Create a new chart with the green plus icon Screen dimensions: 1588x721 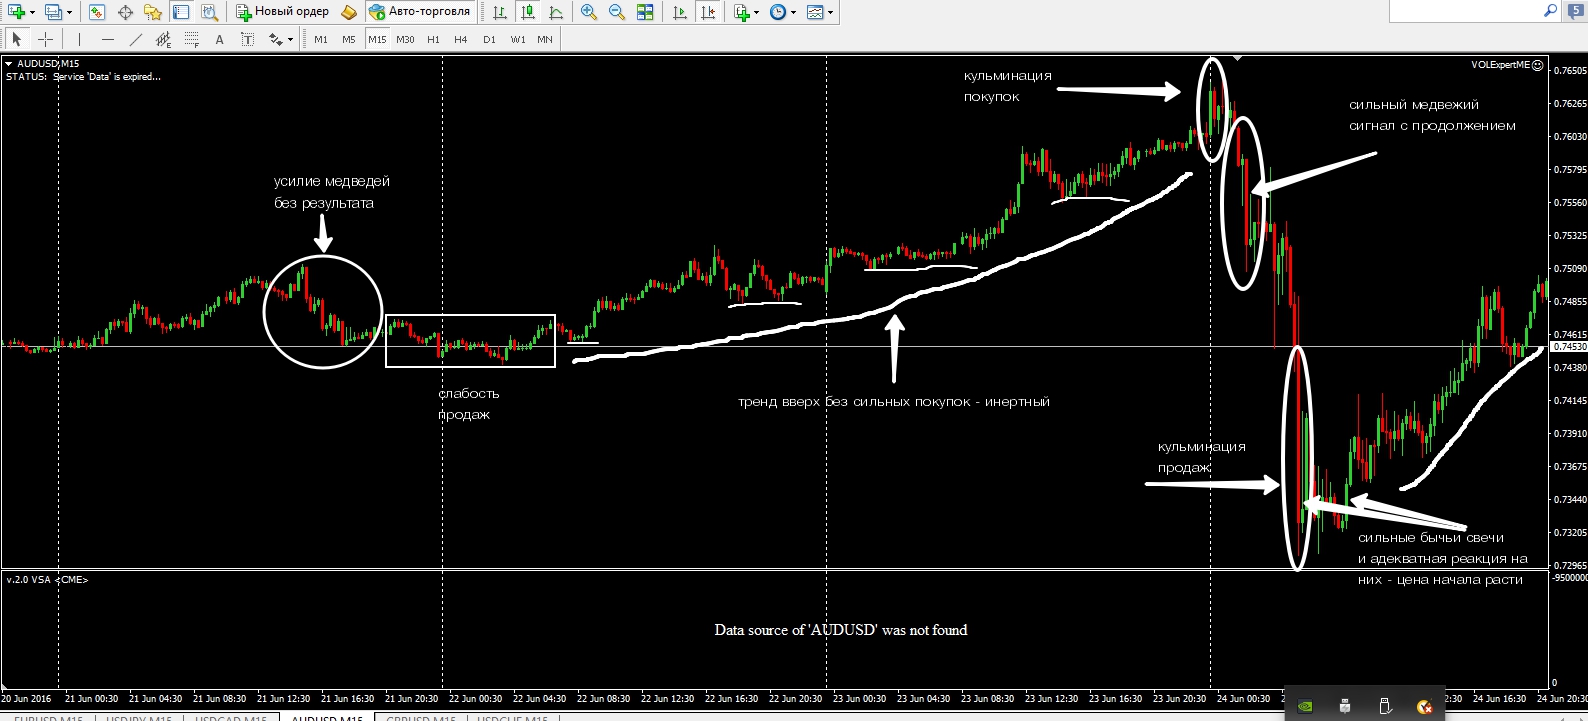tap(16, 12)
